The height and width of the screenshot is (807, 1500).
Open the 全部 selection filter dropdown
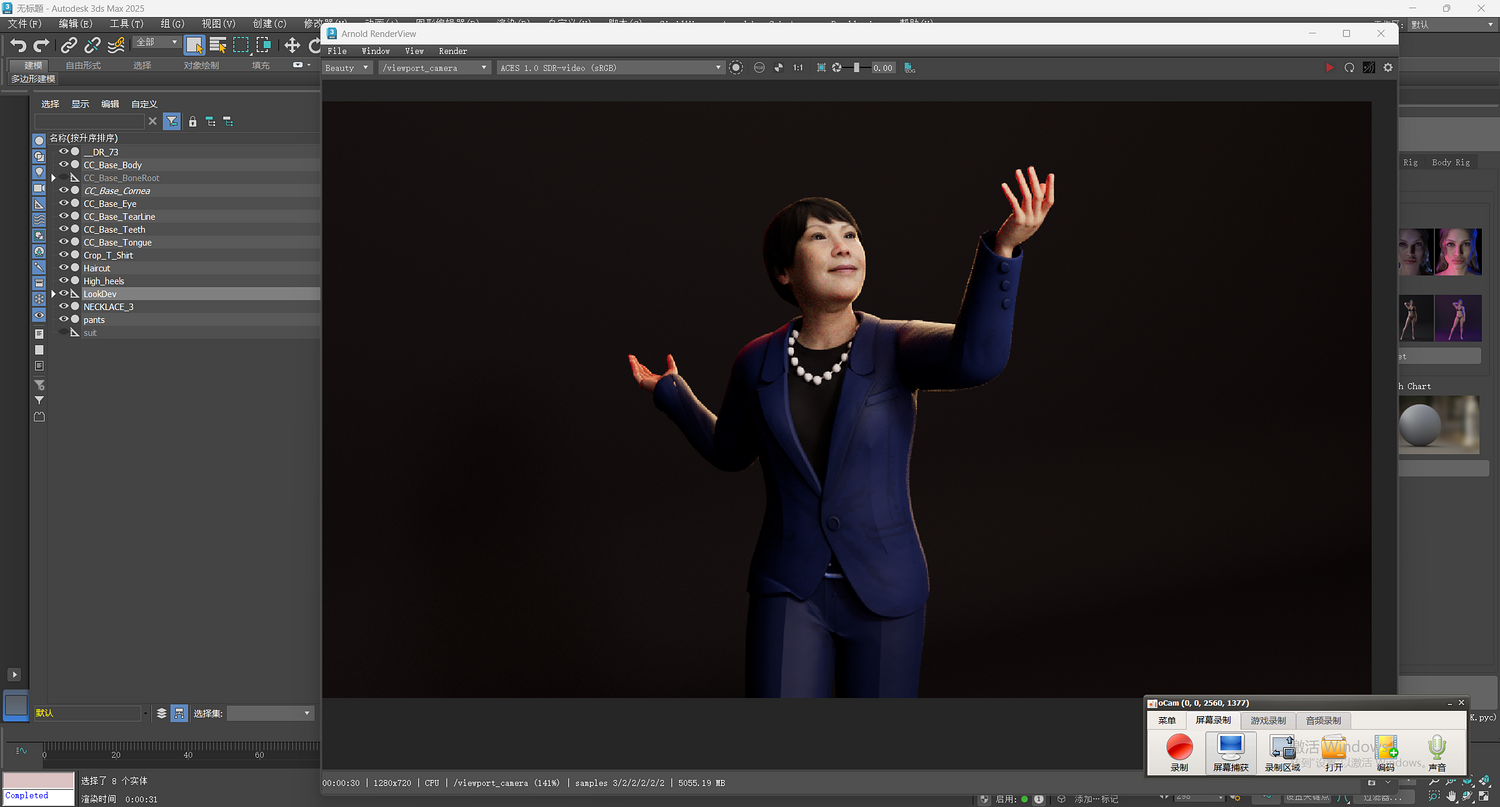click(x=157, y=42)
